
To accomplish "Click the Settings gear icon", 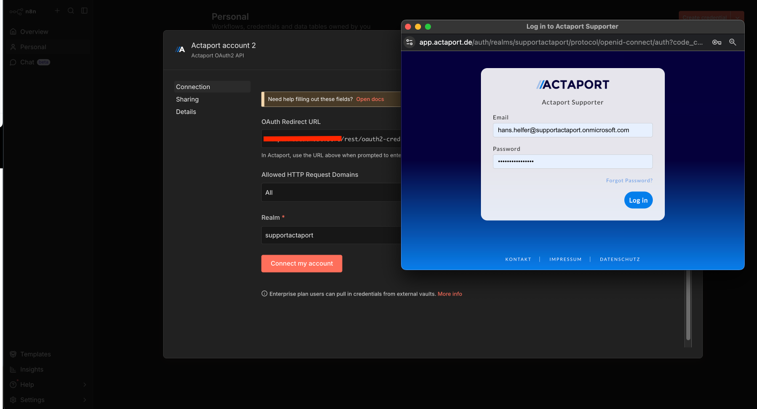I will click(13, 400).
